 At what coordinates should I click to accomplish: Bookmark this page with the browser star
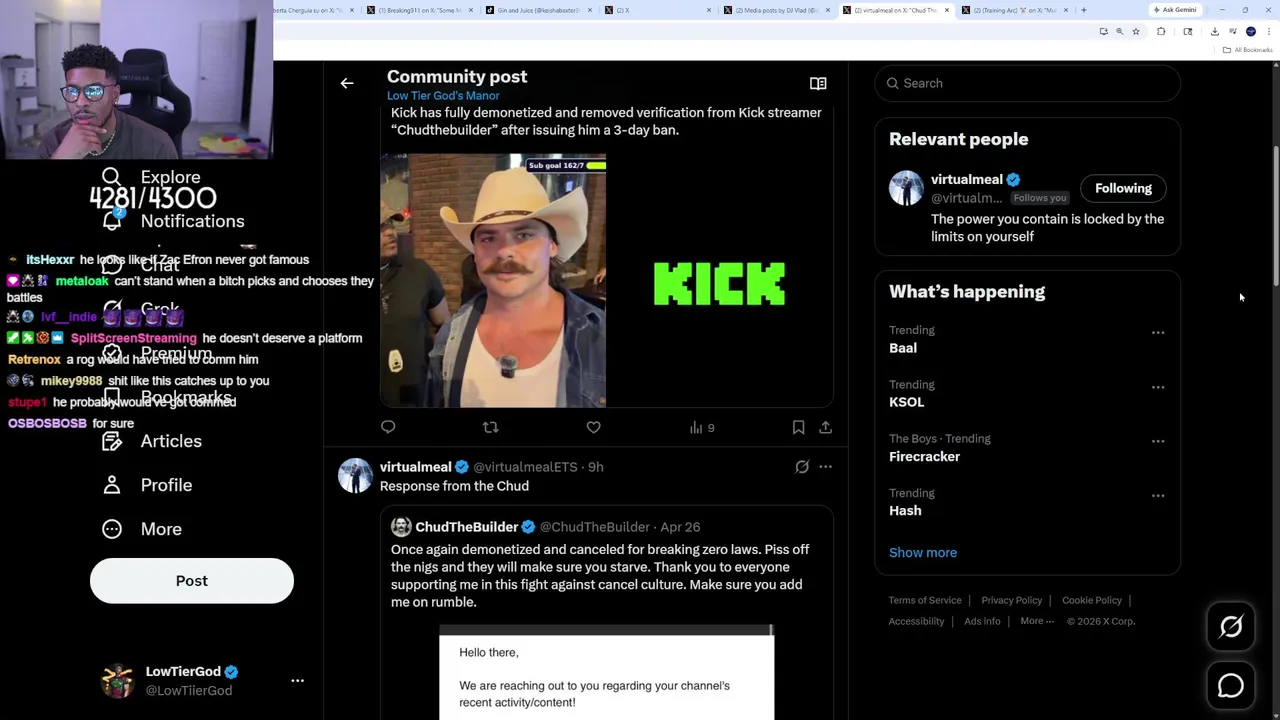click(1136, 31)
